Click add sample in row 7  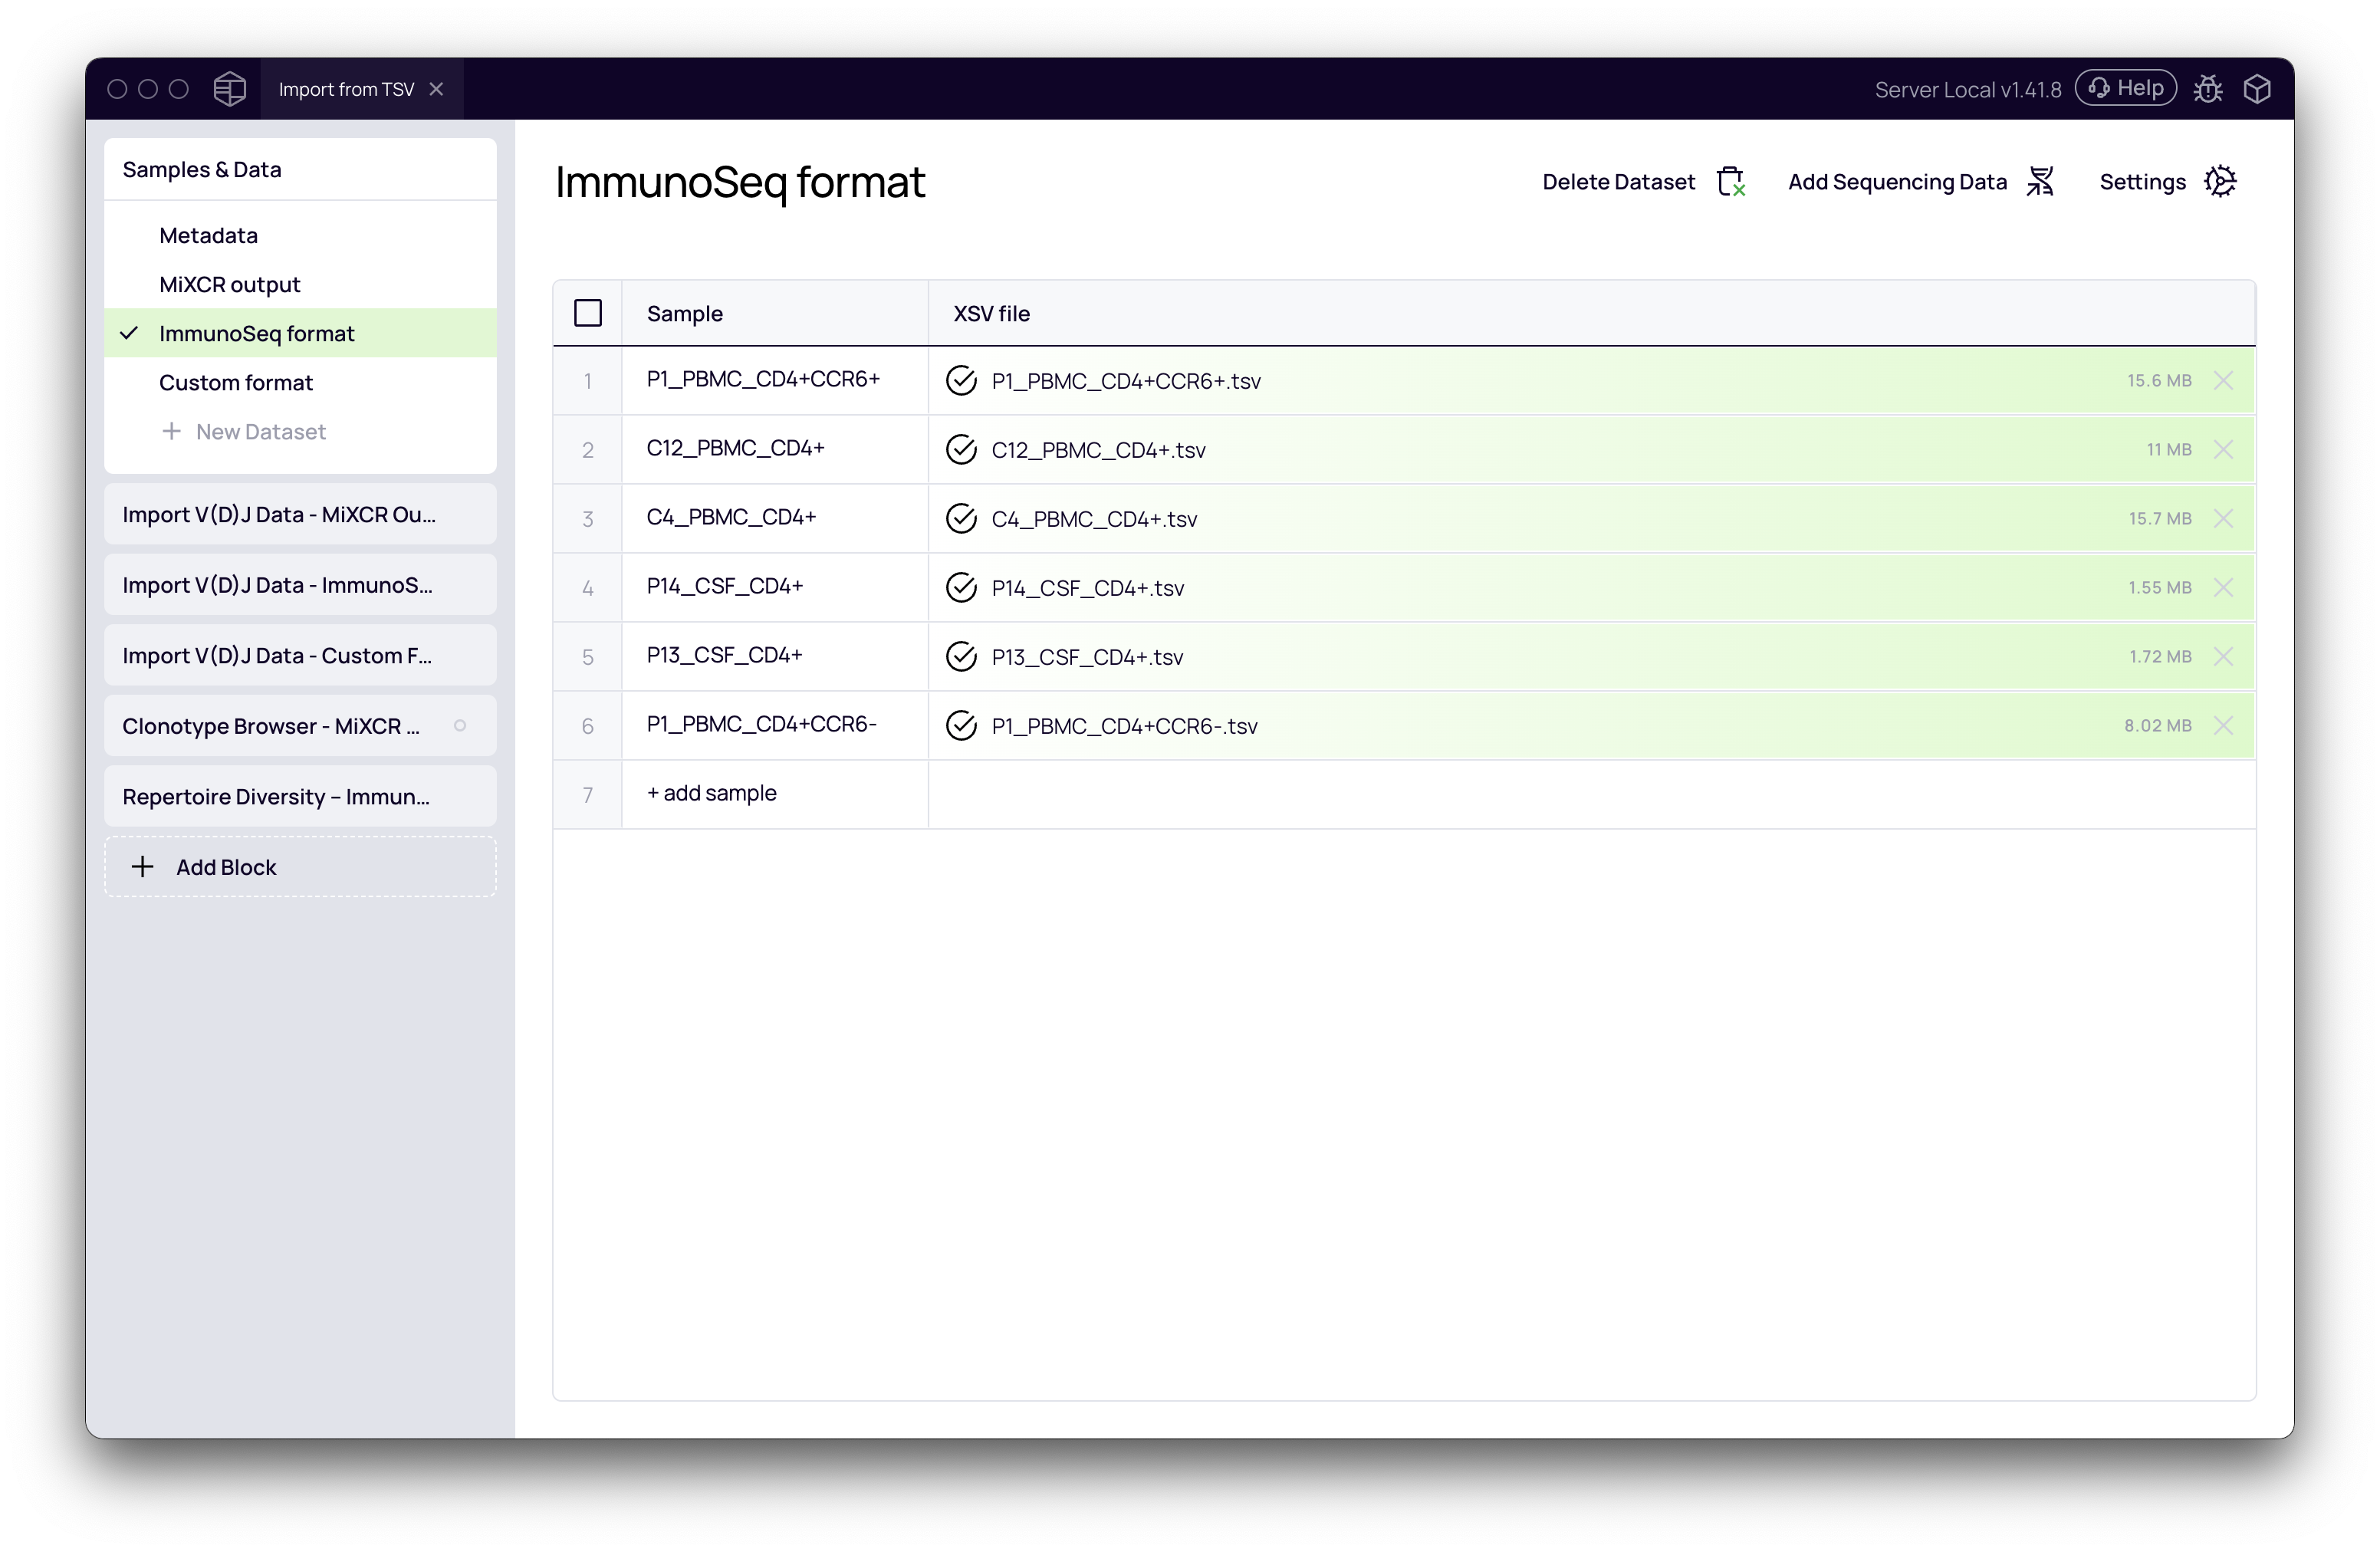711,793
